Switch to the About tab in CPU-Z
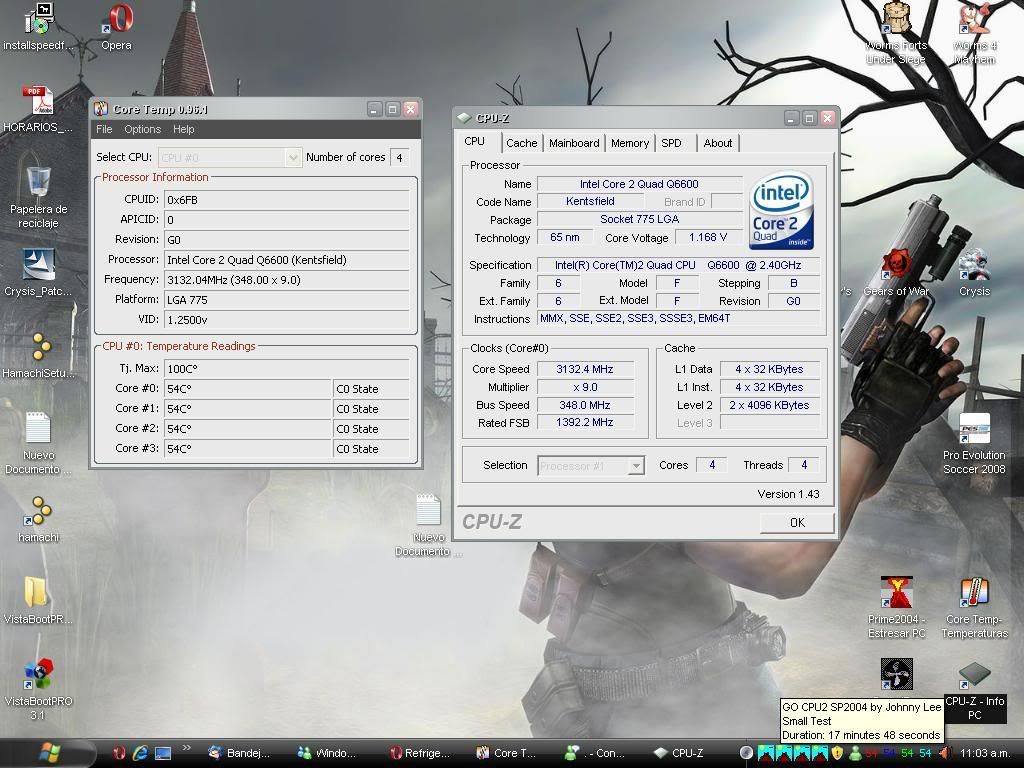 coord(718,143)
